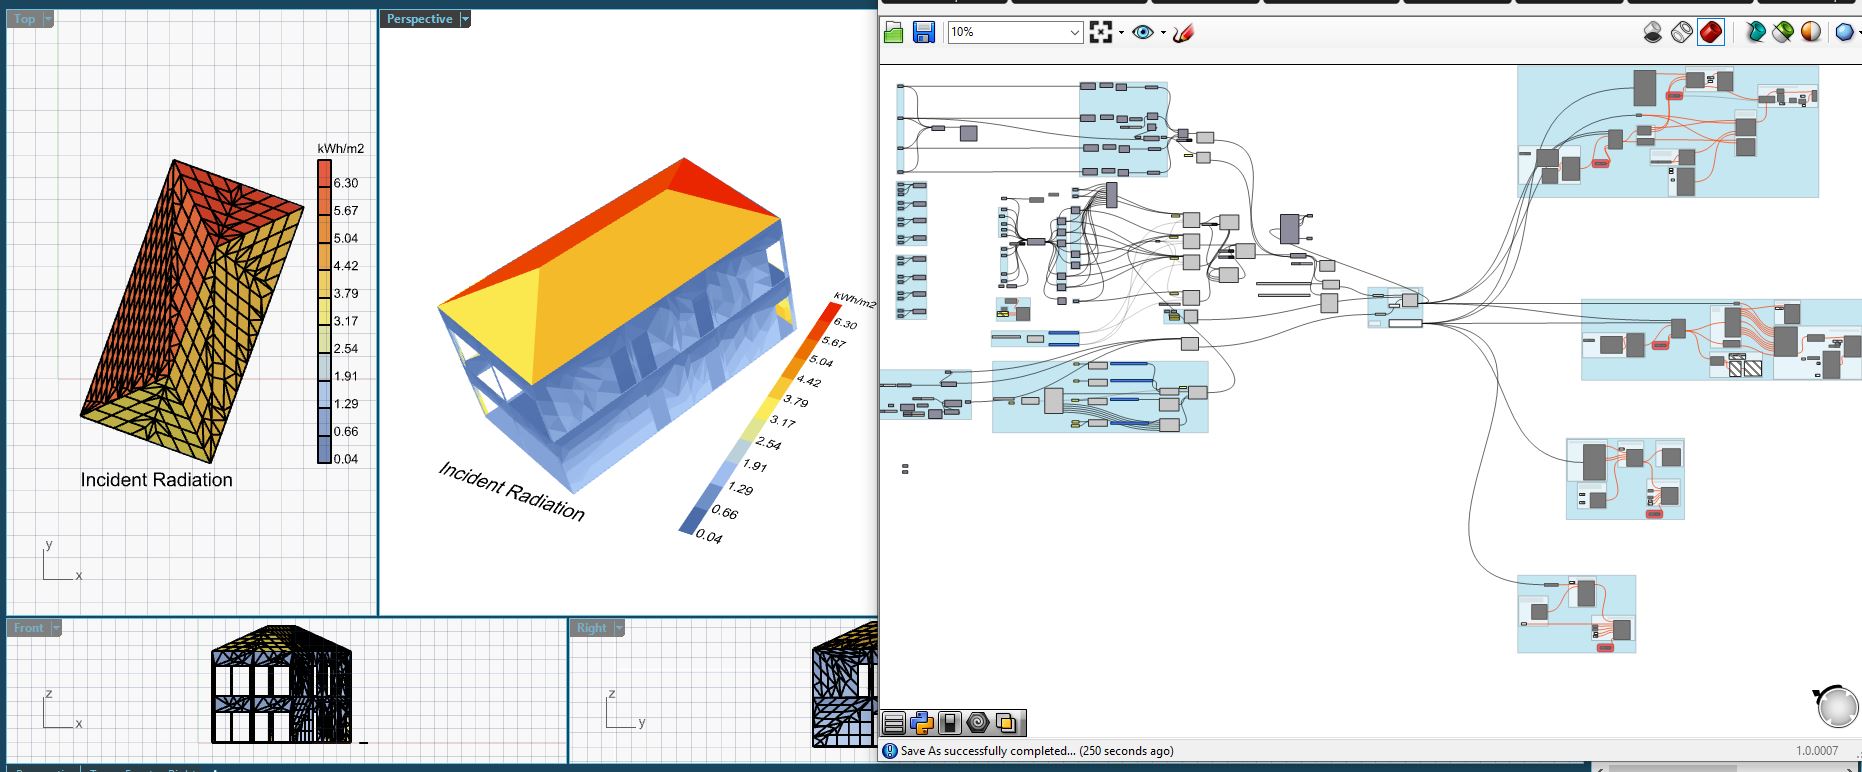Image resolution: width=1862 pixels, height=772 pixels.
Task: Click the canvas compass navigation widget
Action: point(1836,707)
